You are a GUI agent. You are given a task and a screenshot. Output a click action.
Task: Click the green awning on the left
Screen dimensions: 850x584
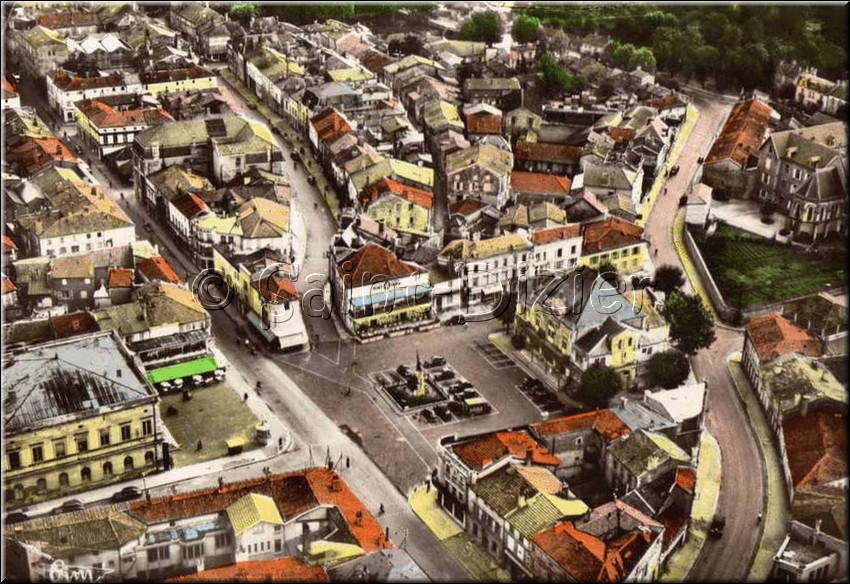tap(185, 368)
